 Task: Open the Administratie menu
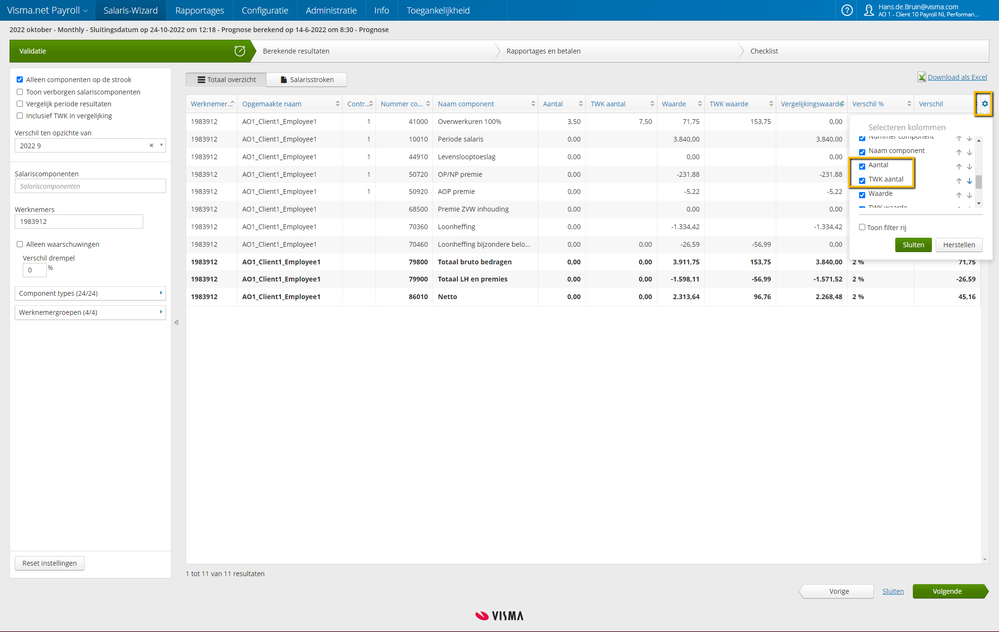[331, 10]
